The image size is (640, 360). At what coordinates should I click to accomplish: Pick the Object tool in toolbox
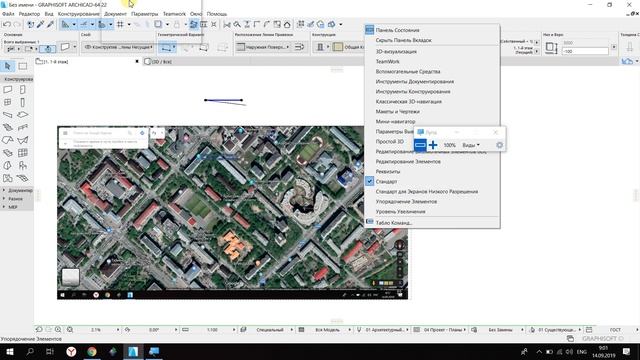tap(23, 165)
